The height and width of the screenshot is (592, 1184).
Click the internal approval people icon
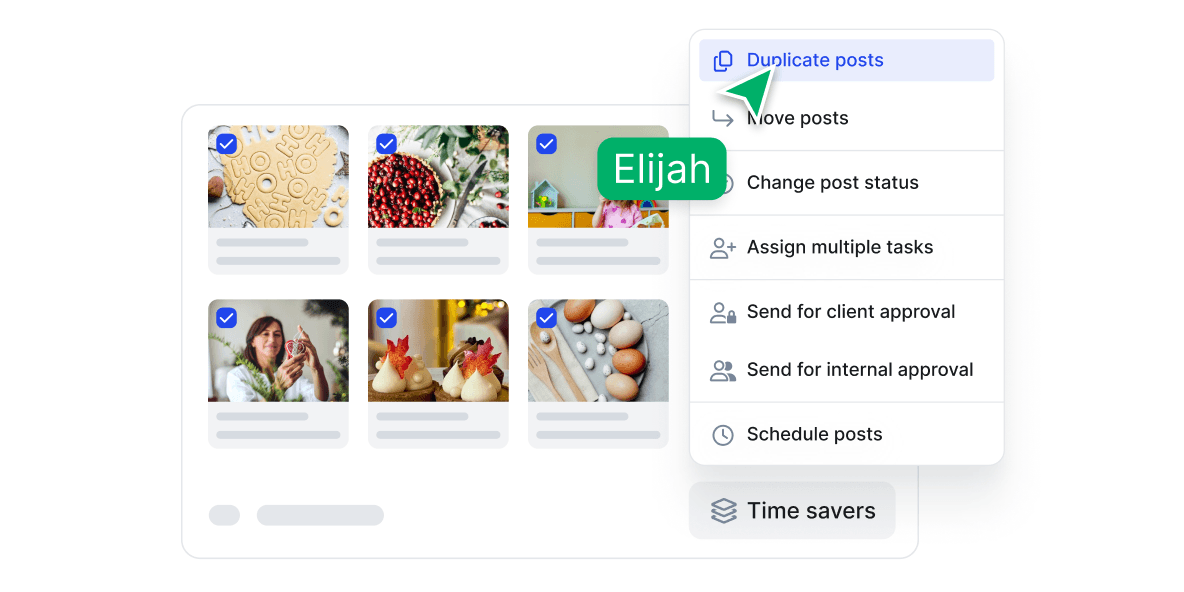point(723,370)
